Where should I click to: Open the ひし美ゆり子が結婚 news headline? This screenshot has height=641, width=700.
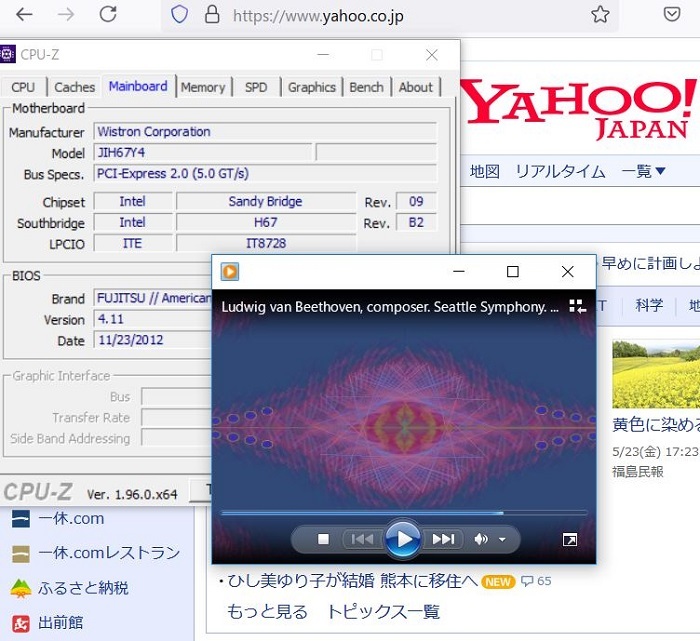click(353, 581)
